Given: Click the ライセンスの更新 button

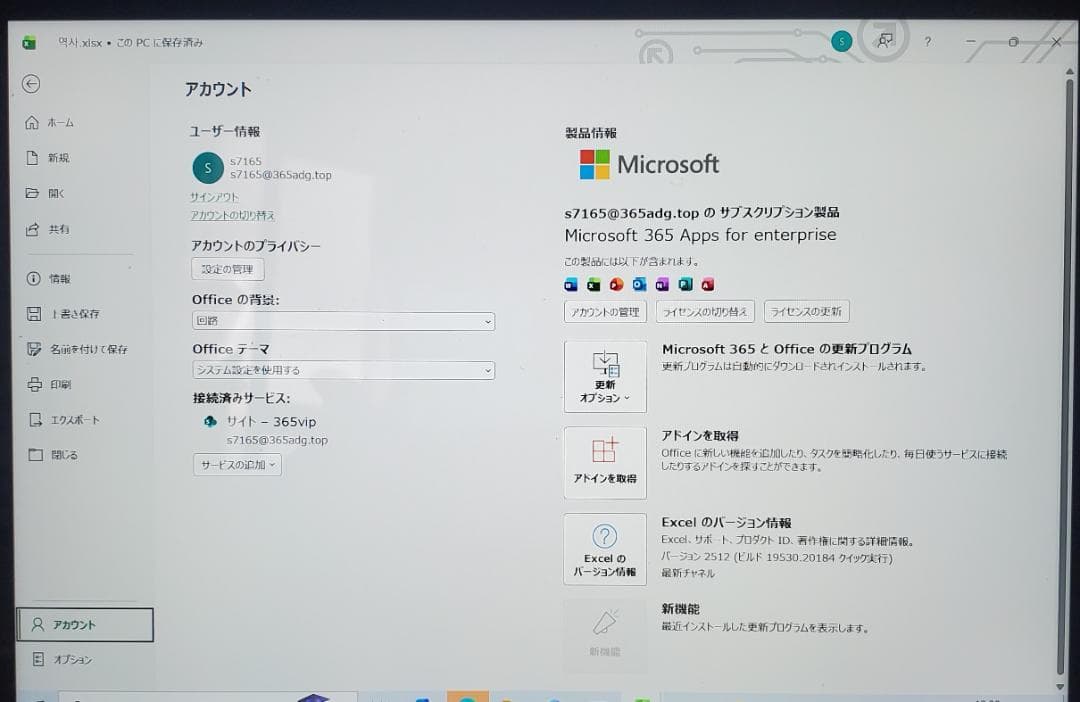Looking at the screenshot, I should pos(807,311).
